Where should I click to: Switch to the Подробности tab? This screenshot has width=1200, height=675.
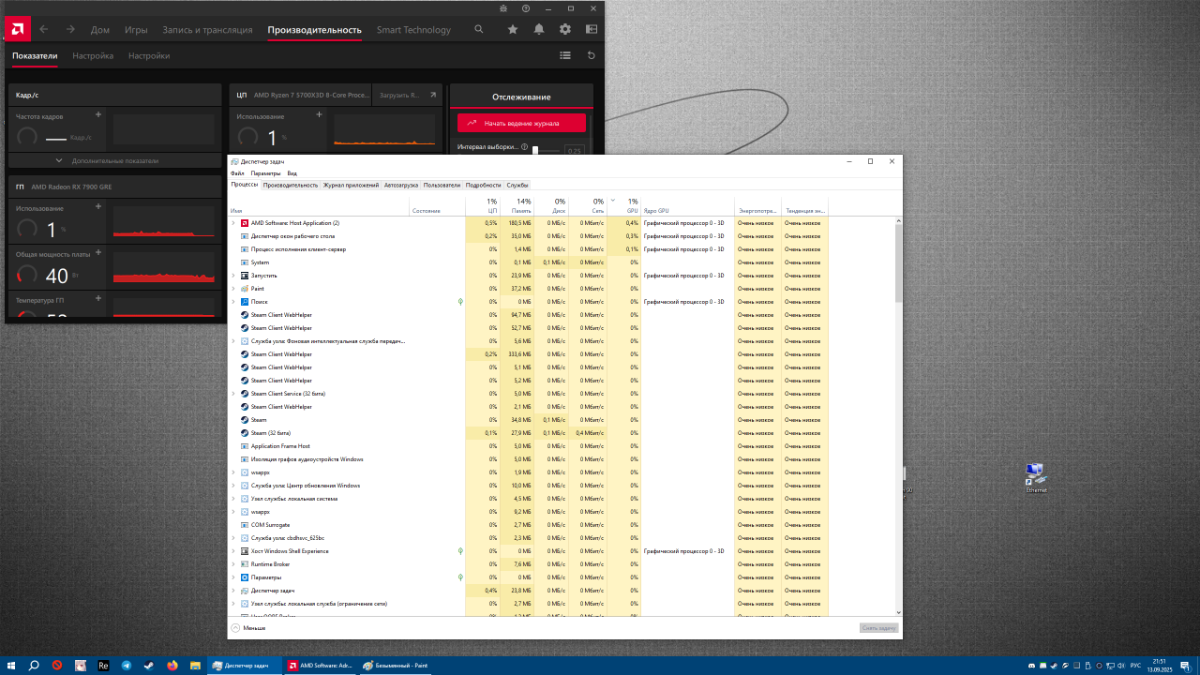(483, 185)
